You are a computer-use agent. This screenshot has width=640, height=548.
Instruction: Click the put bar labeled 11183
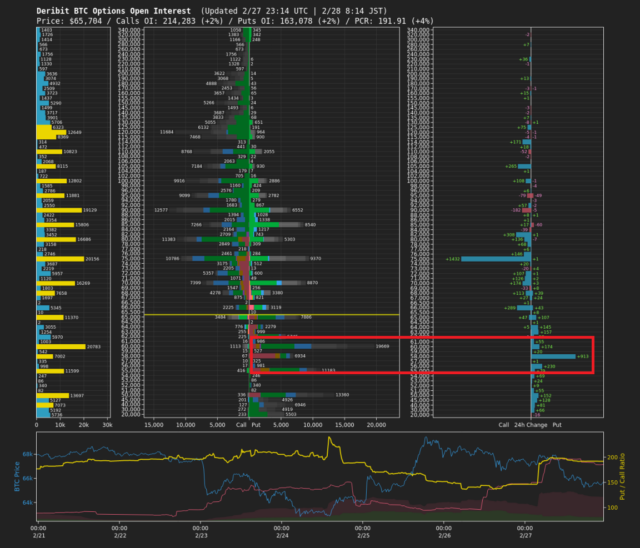coord(290,370)
